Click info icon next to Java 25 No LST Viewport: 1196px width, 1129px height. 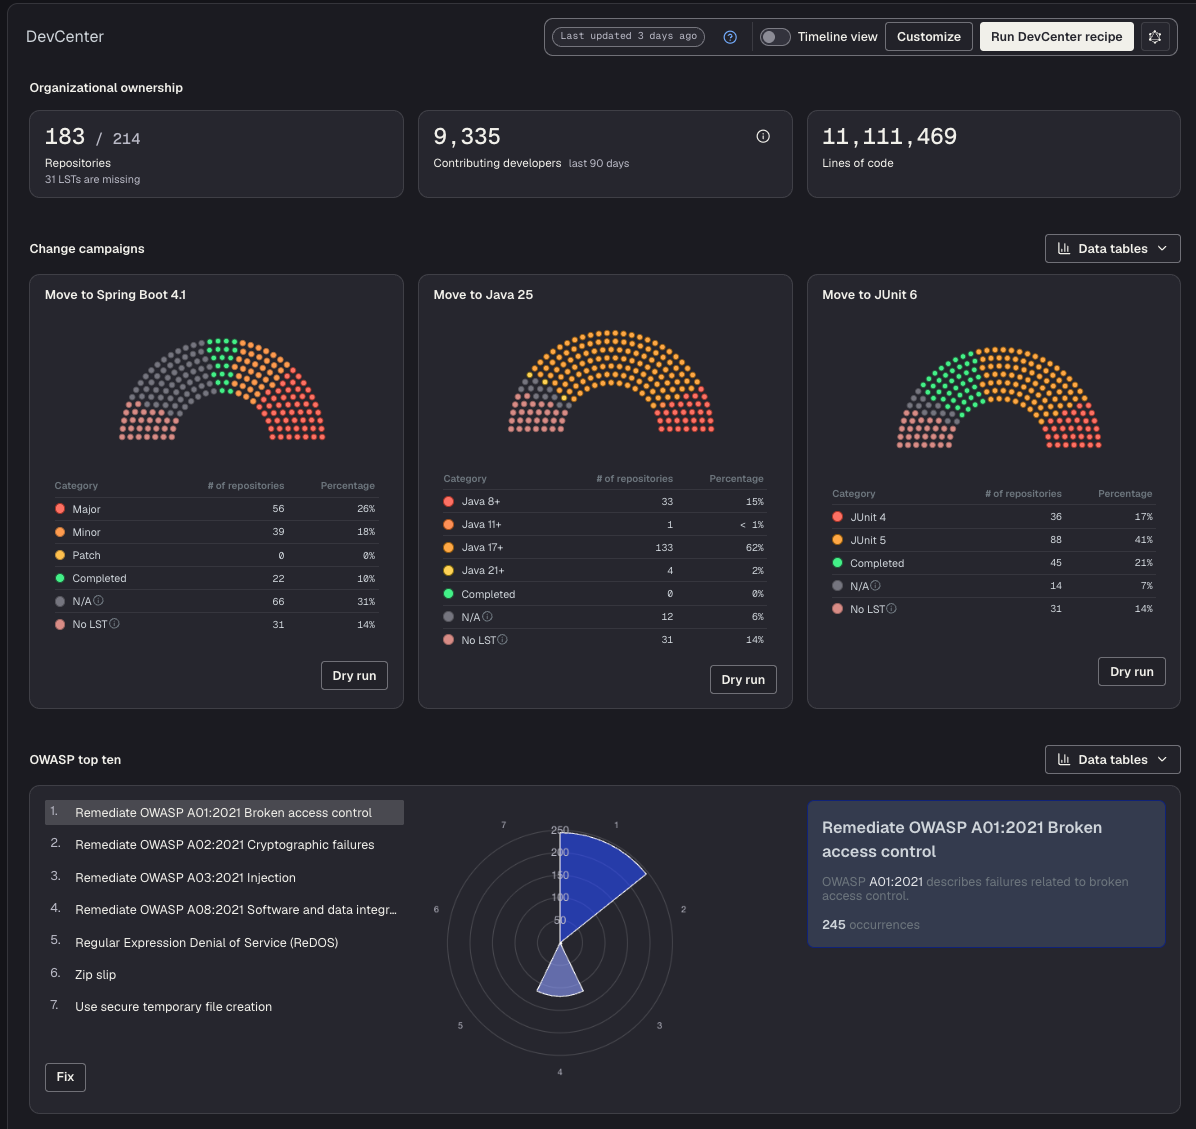[x=503, y=639]
